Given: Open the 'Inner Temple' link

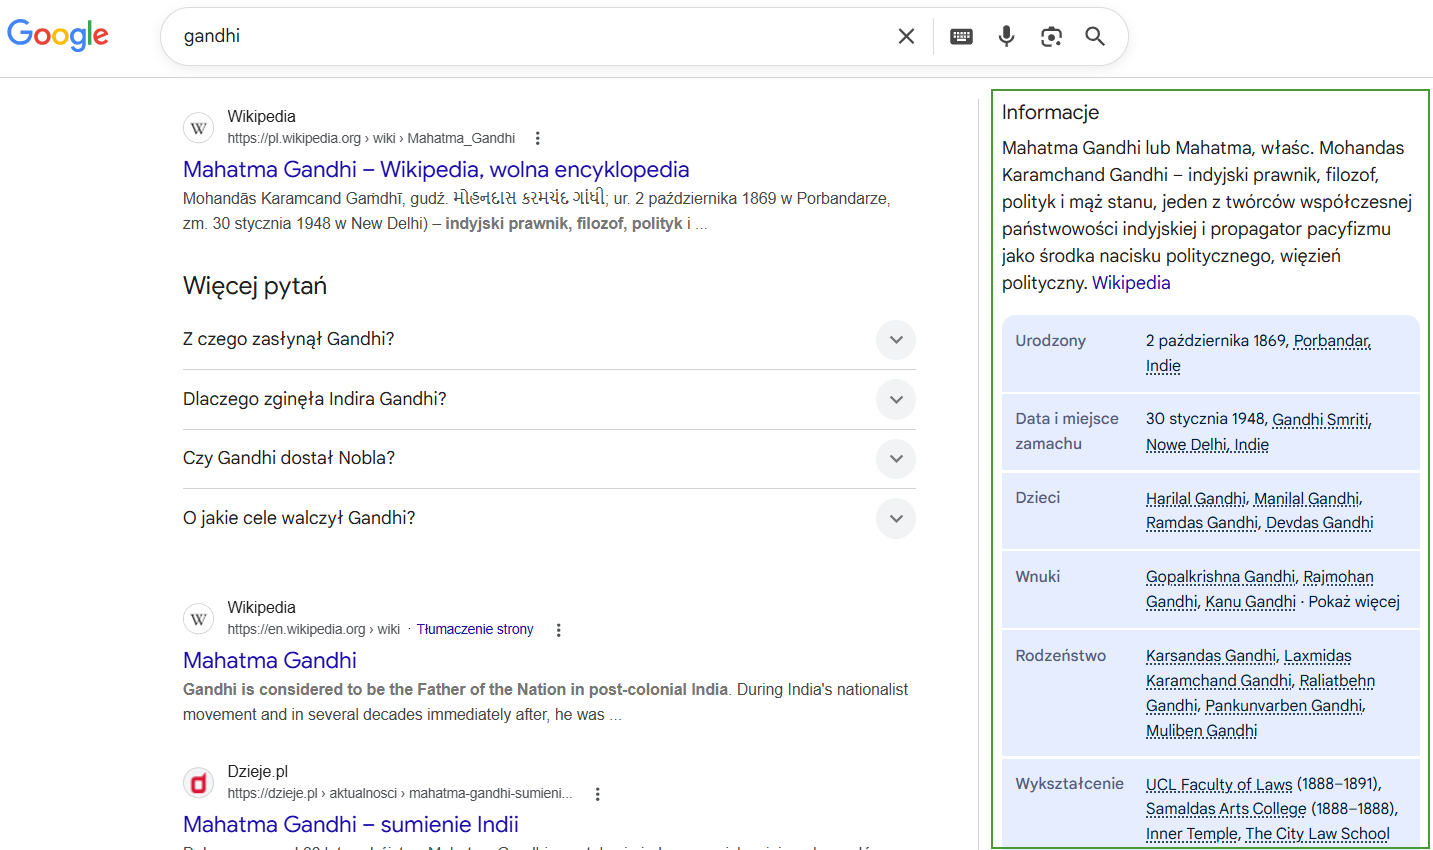Looking at the screenshot, I should click(1192, 834).
